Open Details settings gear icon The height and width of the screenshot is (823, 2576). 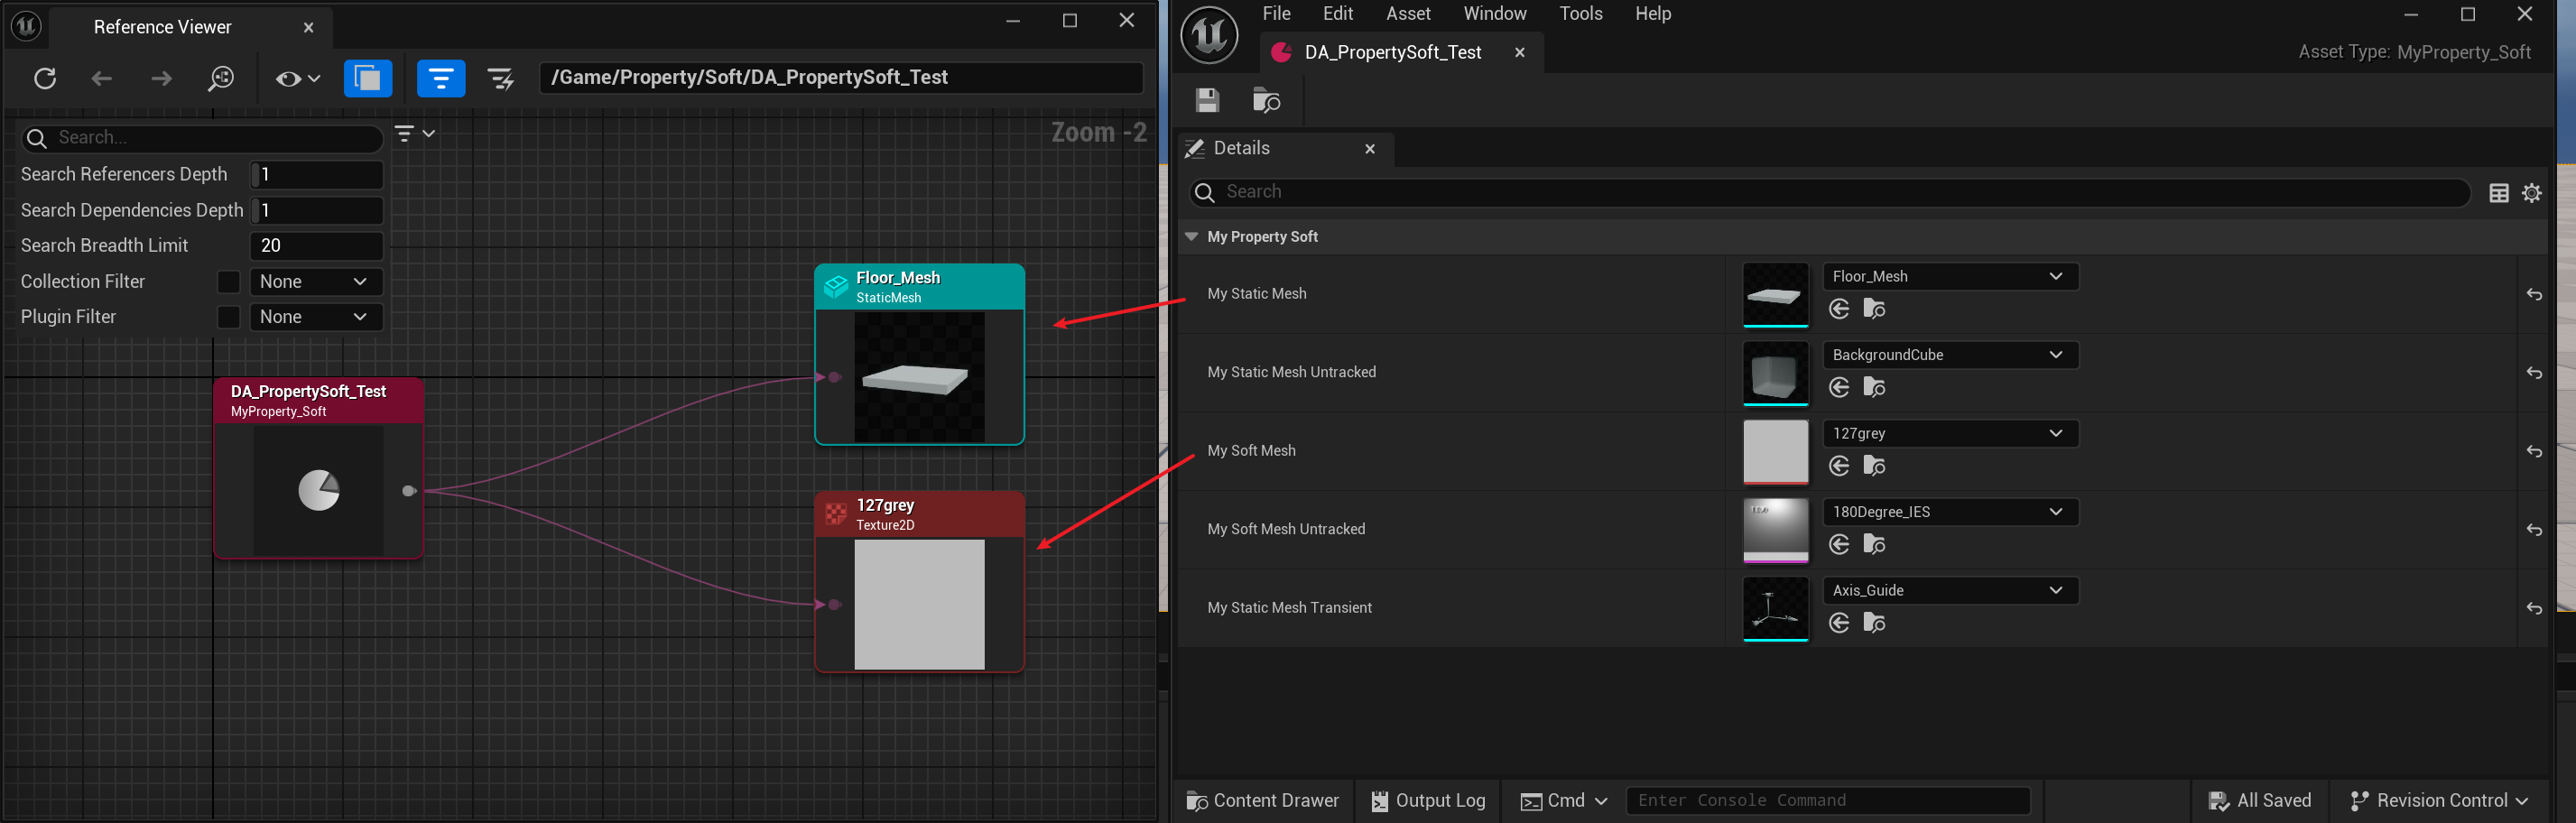point(2531,193)
